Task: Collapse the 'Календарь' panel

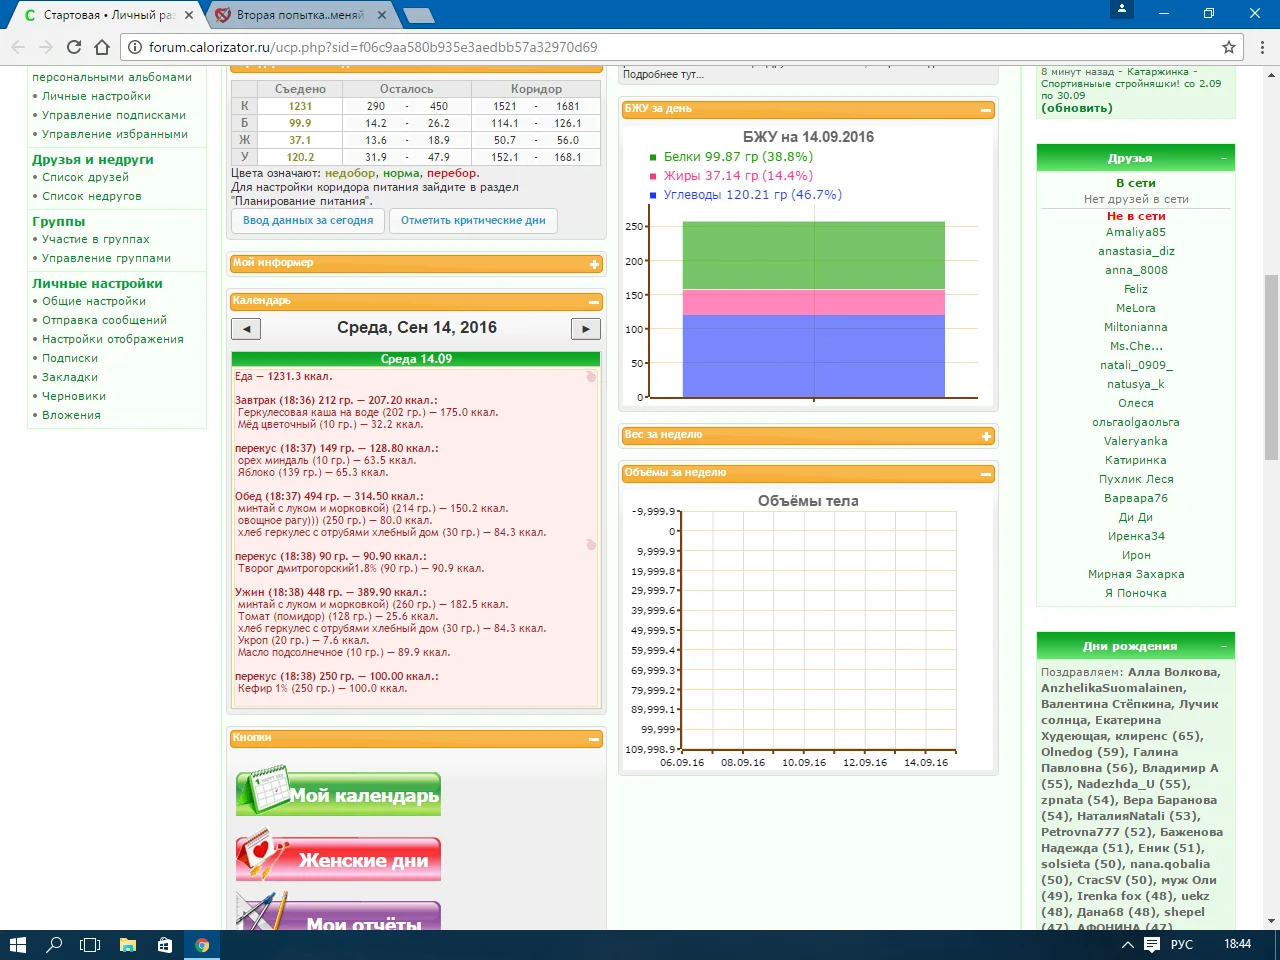Action: click(594, 302)
